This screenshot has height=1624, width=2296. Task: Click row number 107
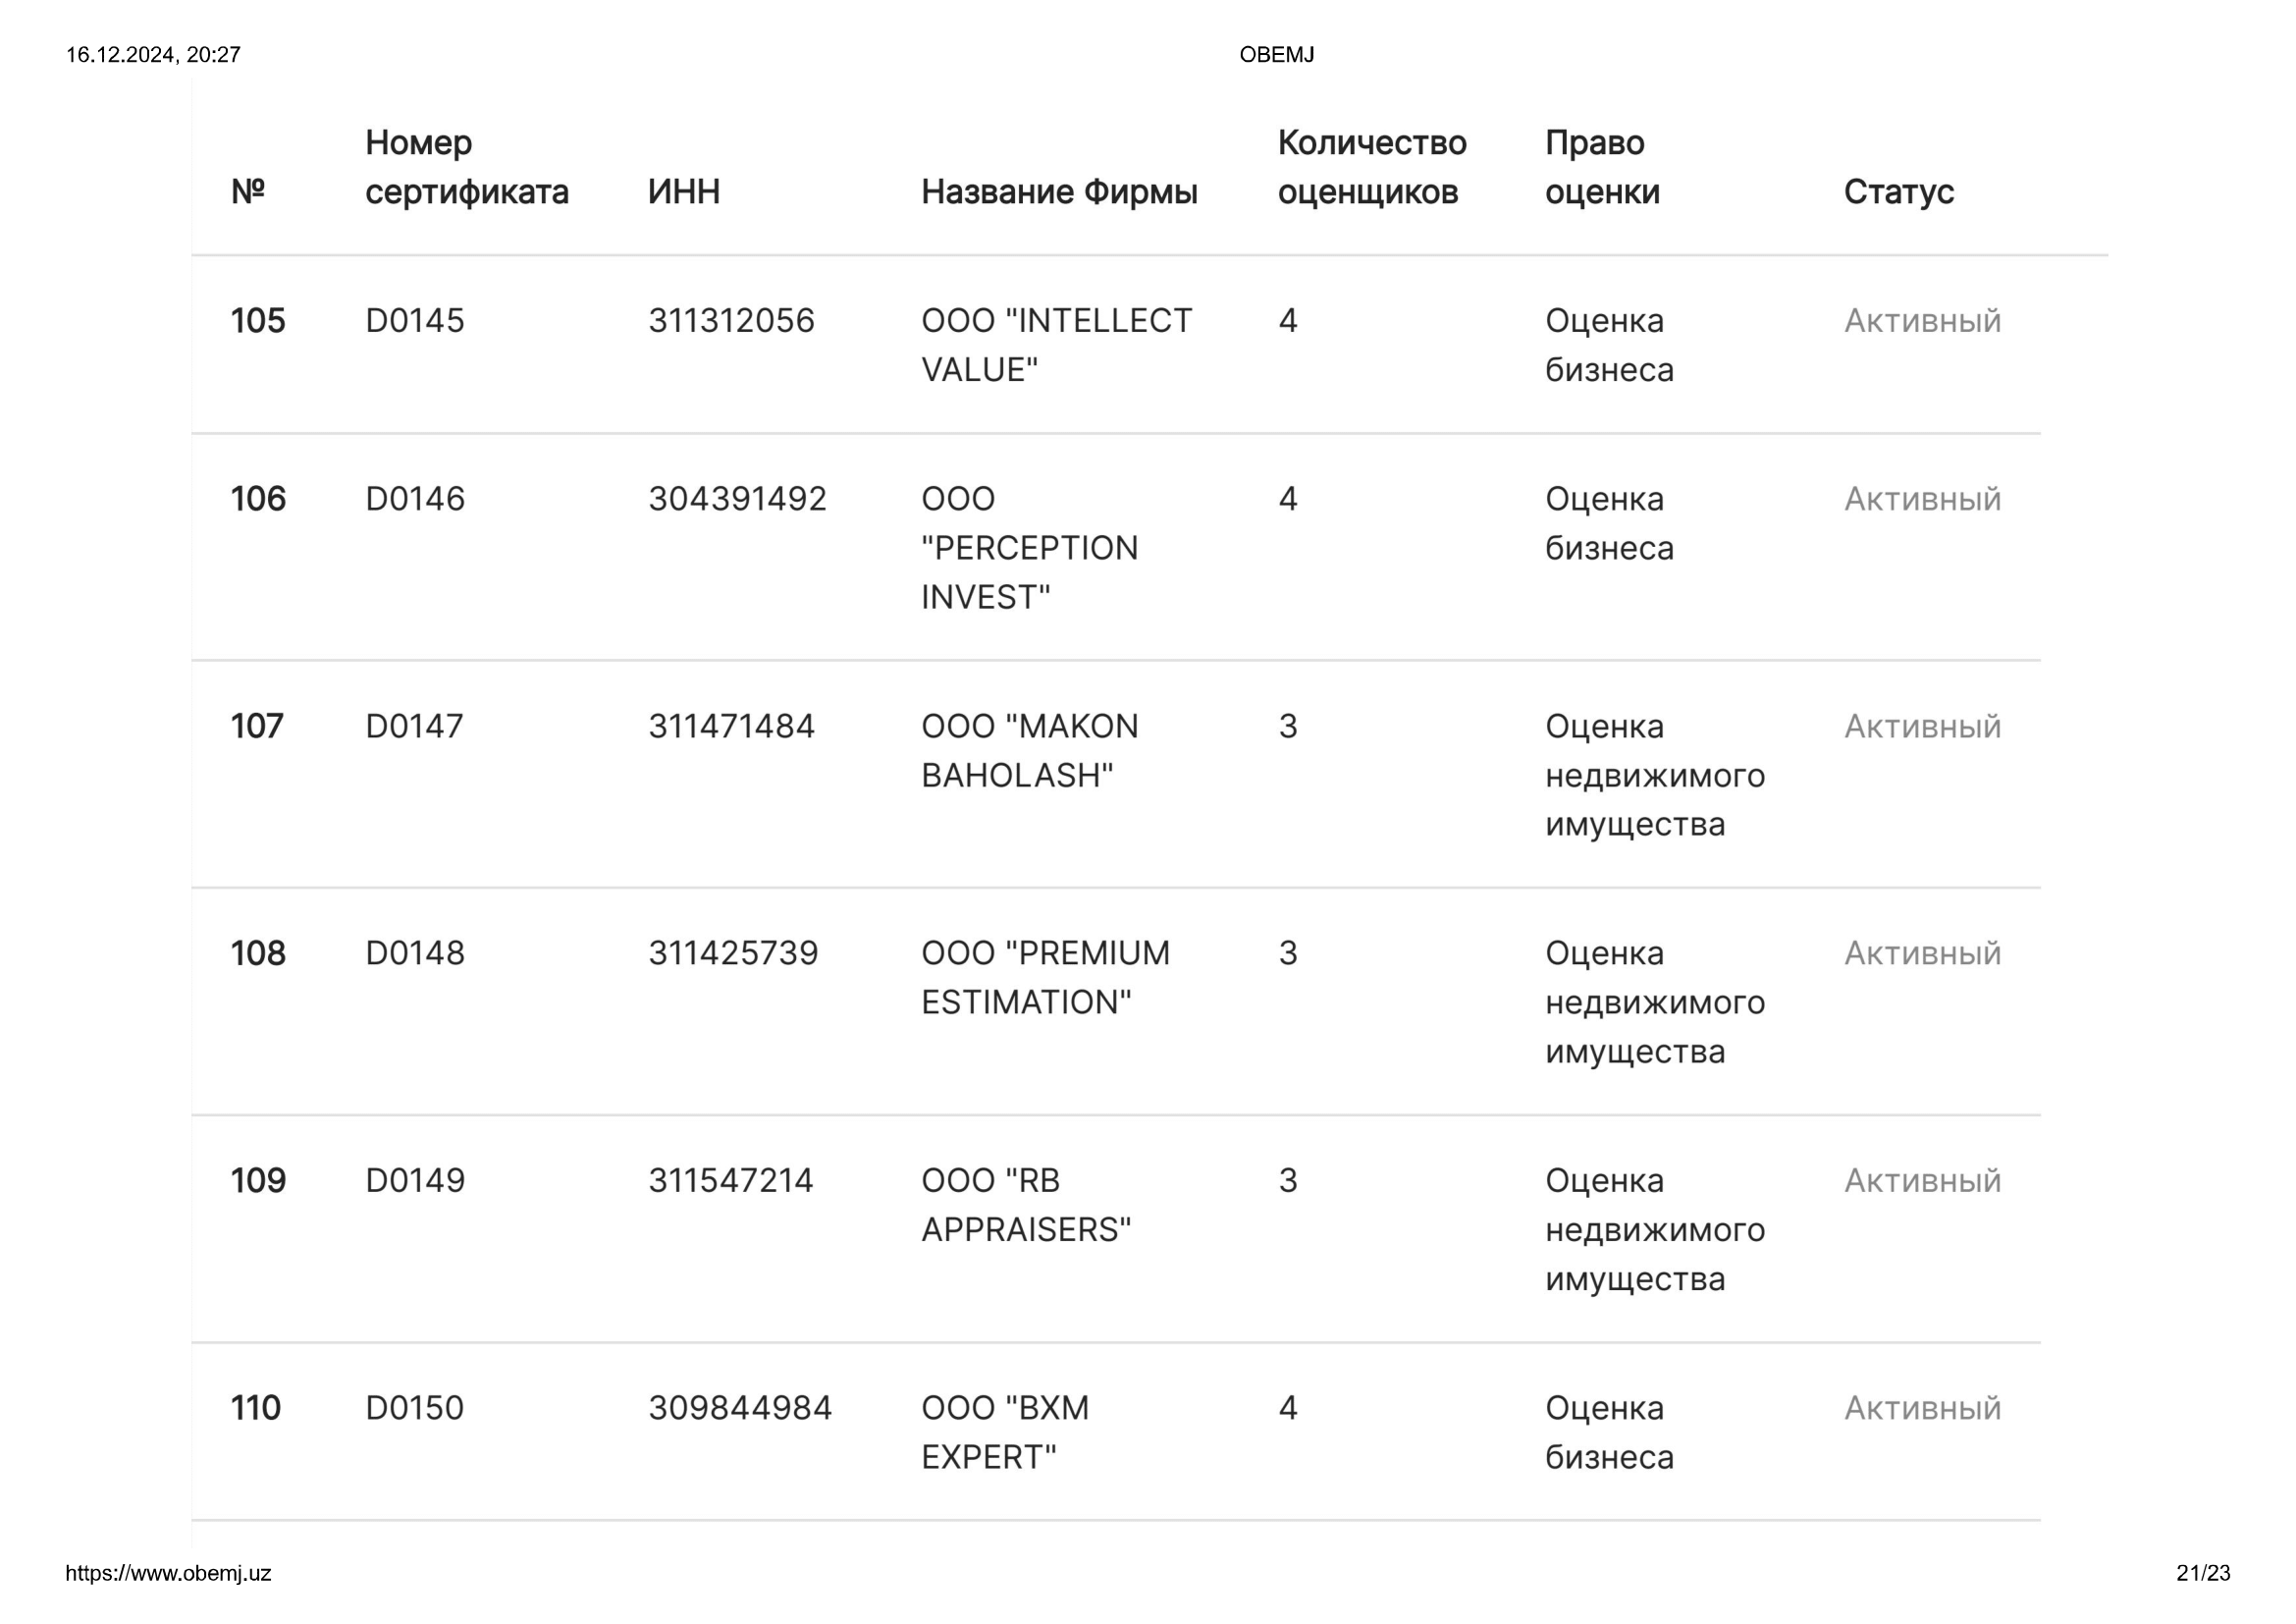pos(257,726)
